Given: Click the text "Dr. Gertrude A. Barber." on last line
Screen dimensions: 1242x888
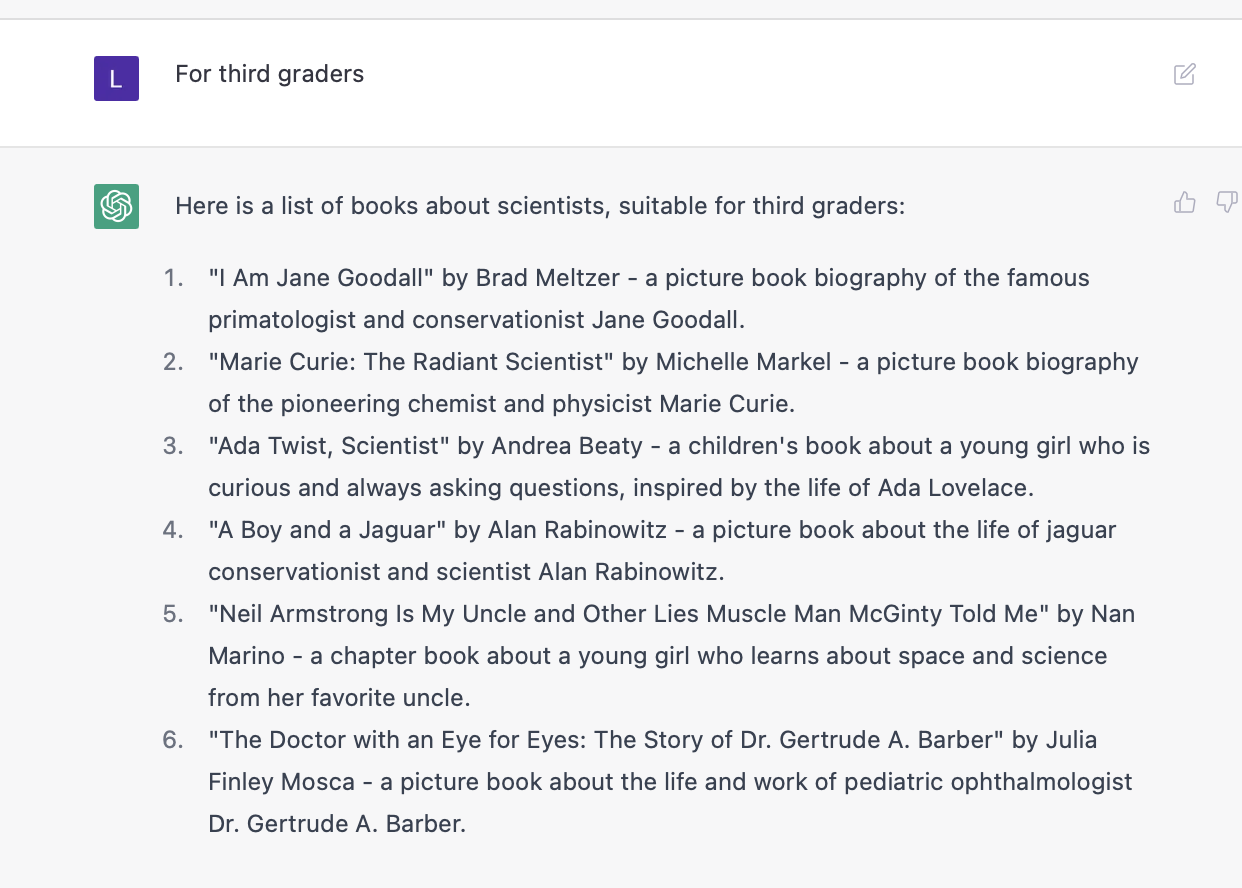Looking at the screenshot, I should tap(337, 824).
